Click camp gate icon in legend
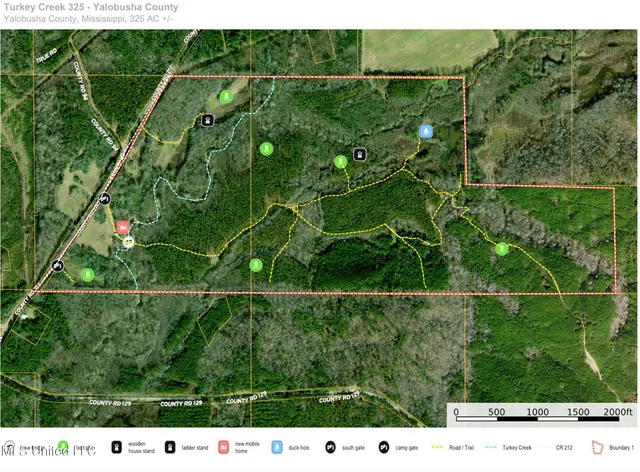This screenshot has width=640, height=472. click(x=384, y=448)
